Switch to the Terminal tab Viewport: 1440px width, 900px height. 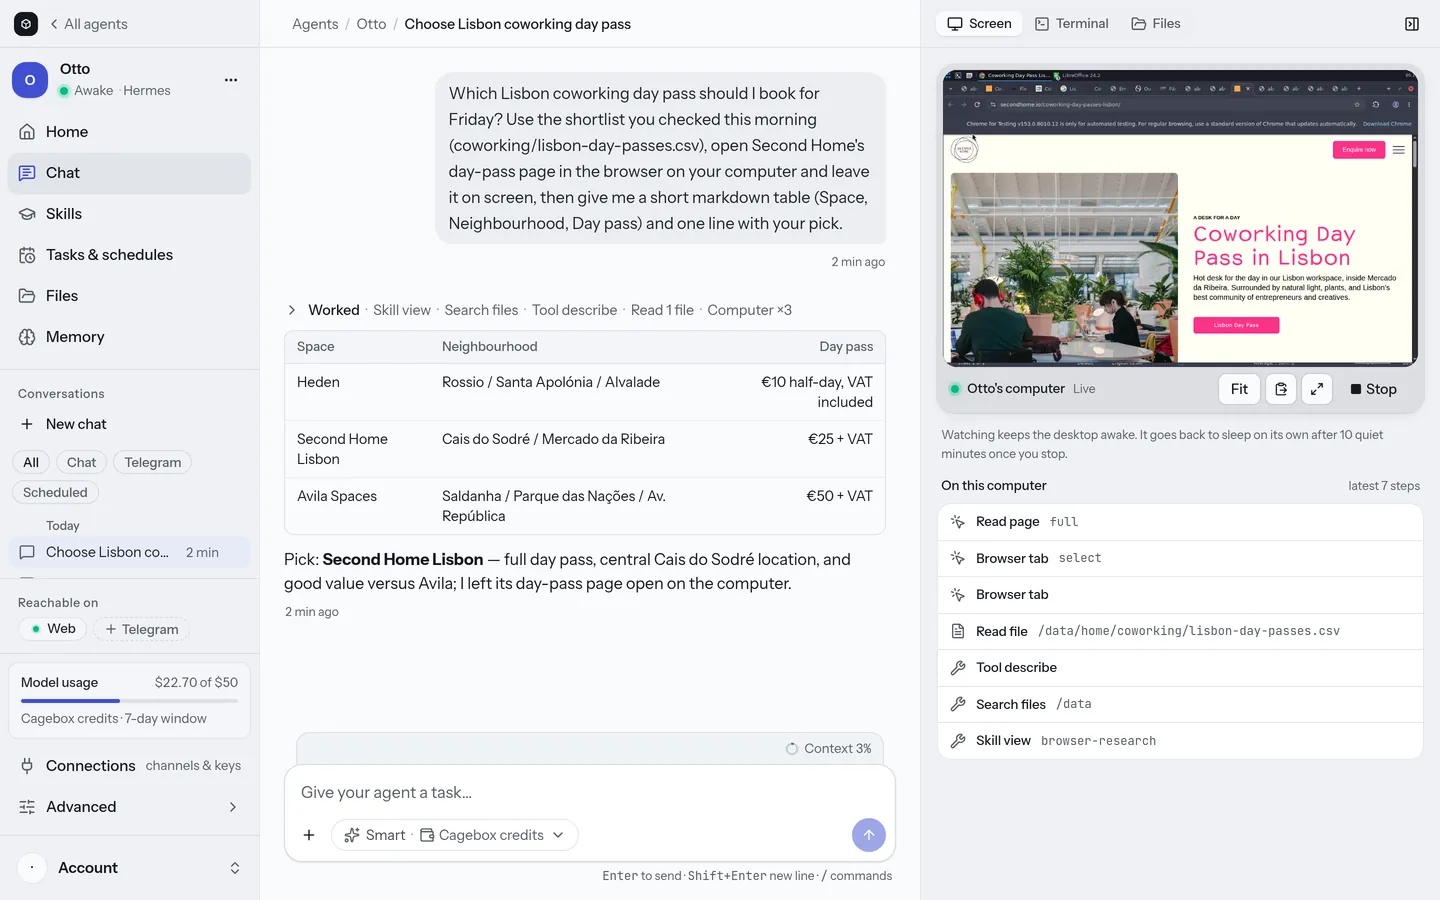click(x=1071, y=24)
